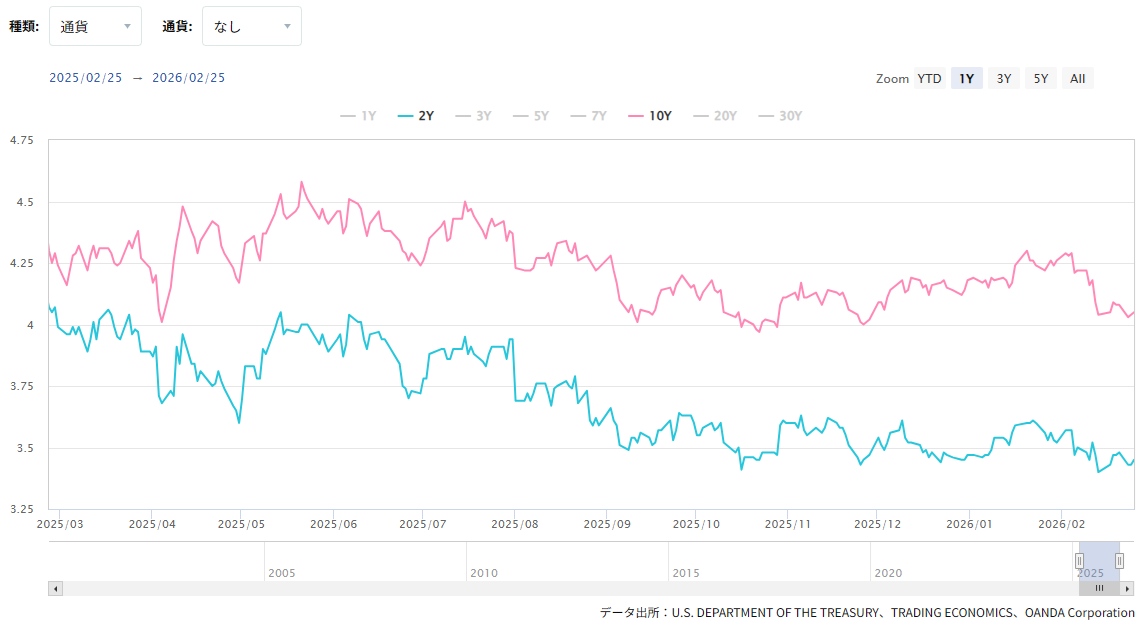Toggle the 2Y yield series in legend
The image size is (1143, 625).
[x=416, y=116]
